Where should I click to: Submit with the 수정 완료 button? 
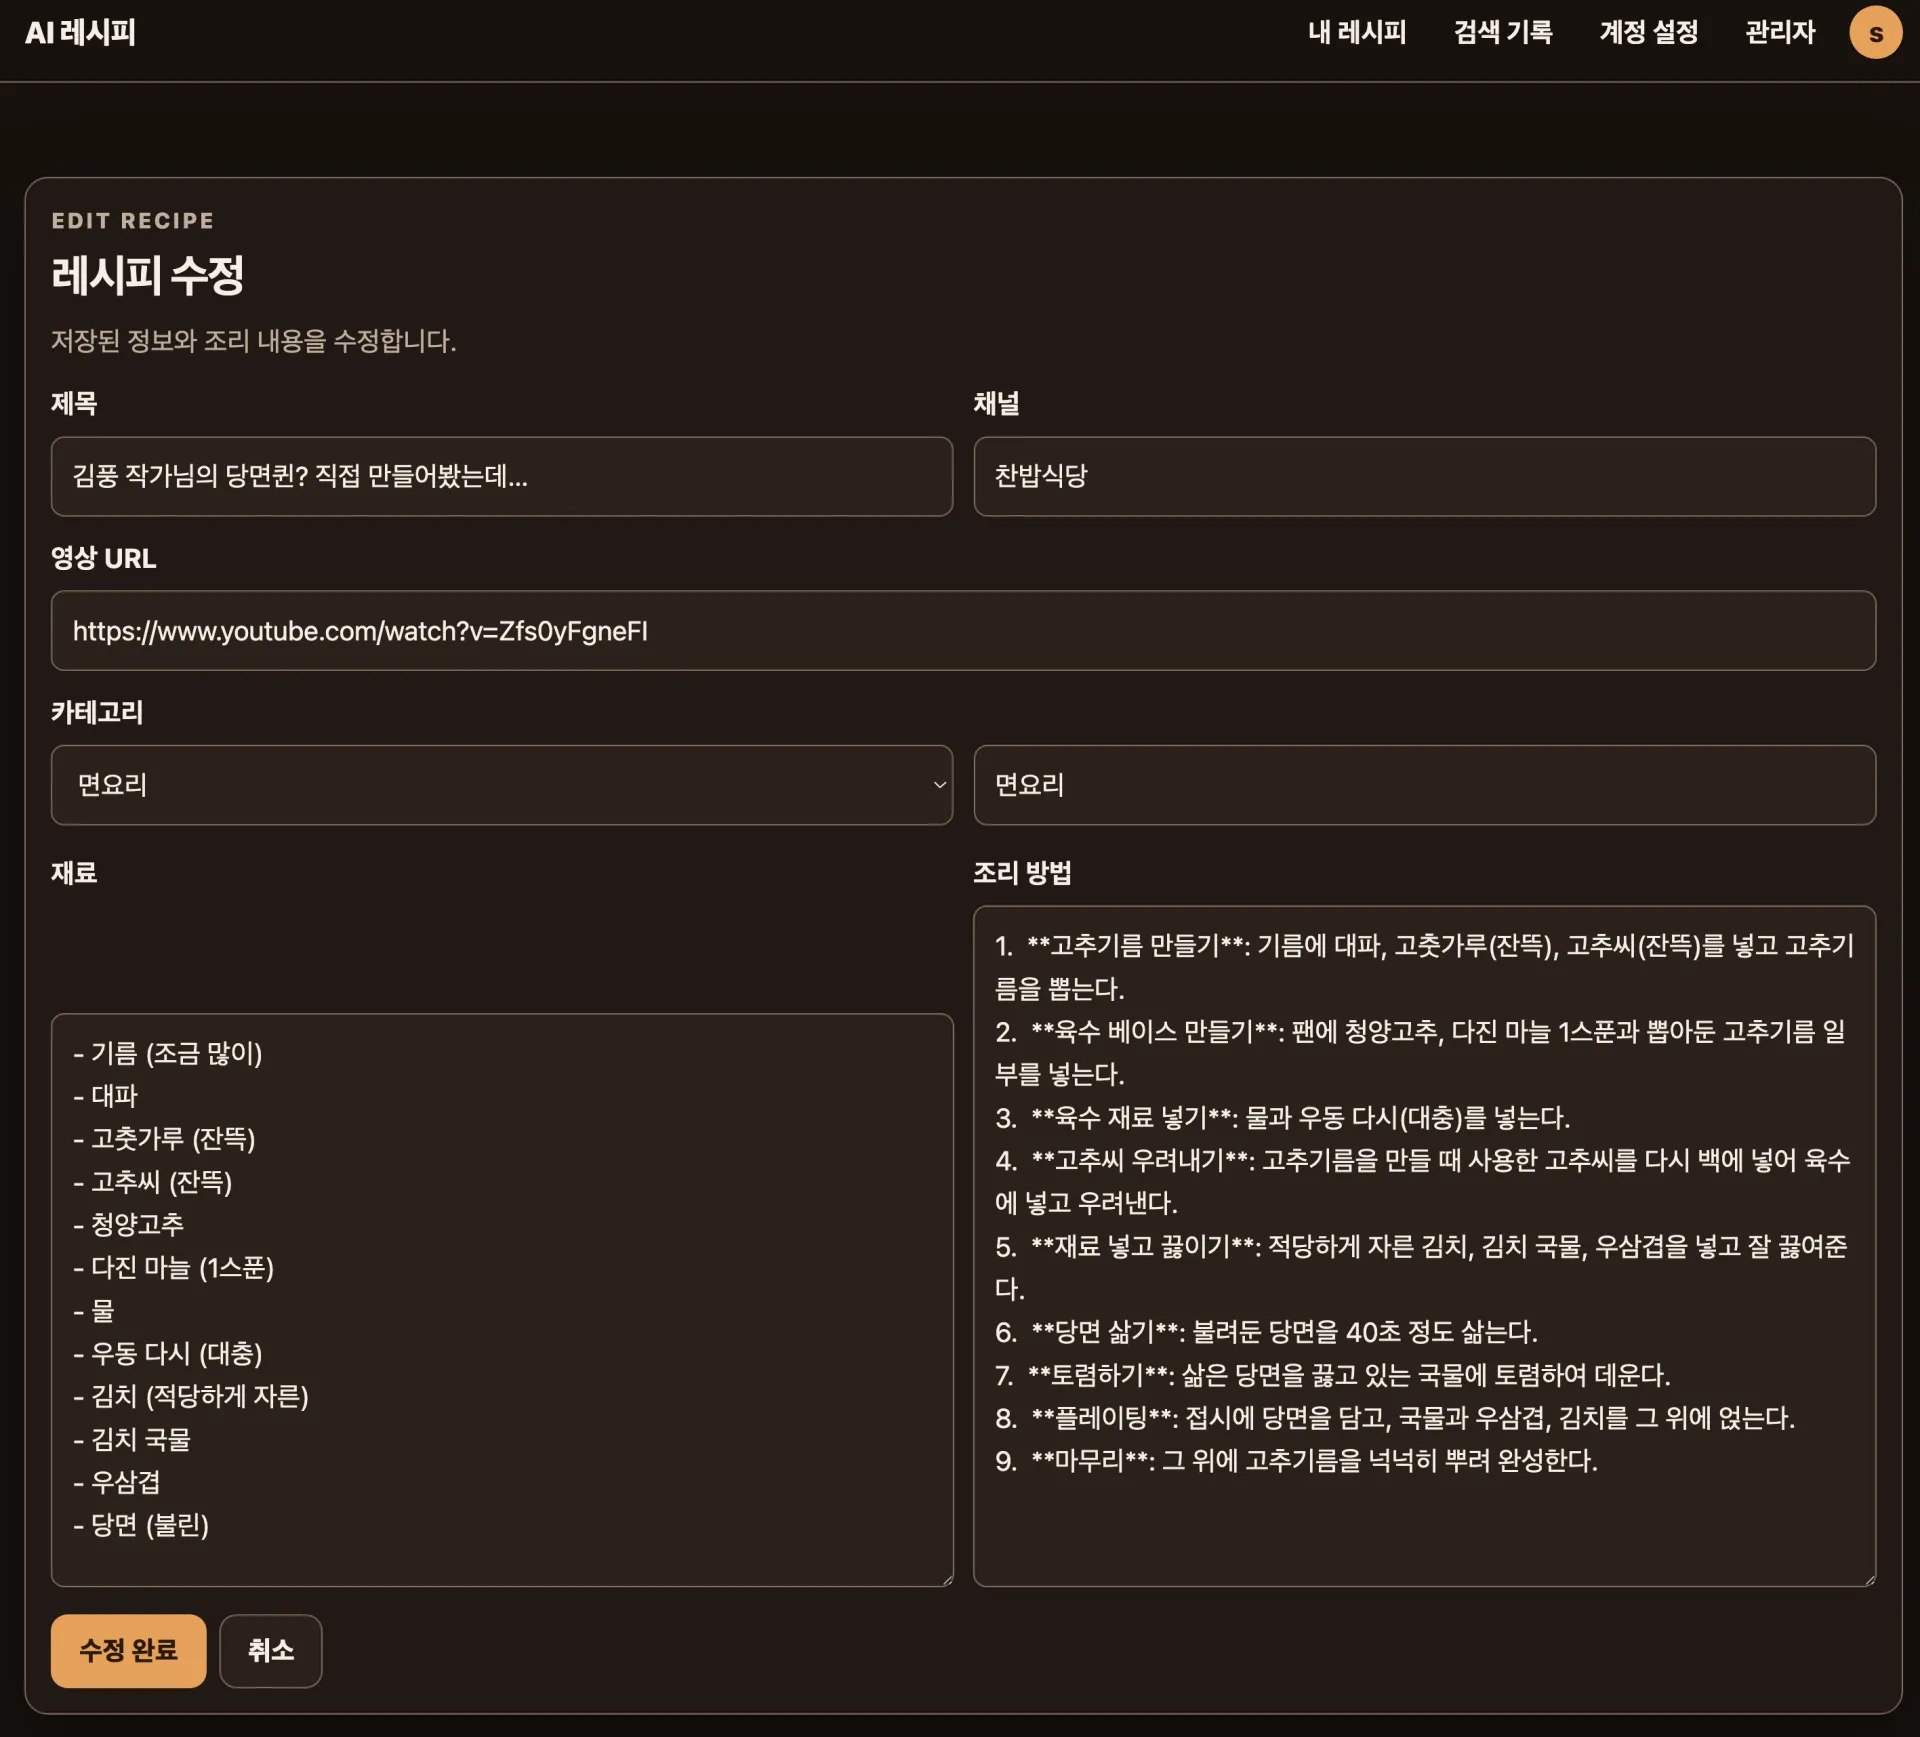129,1651
